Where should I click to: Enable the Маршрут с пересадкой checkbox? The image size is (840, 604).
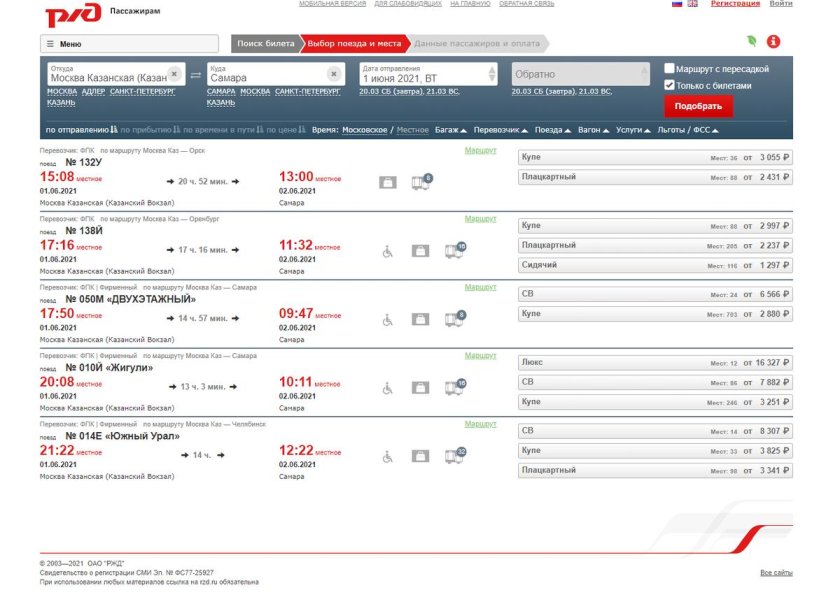click(x=670, y=69)
